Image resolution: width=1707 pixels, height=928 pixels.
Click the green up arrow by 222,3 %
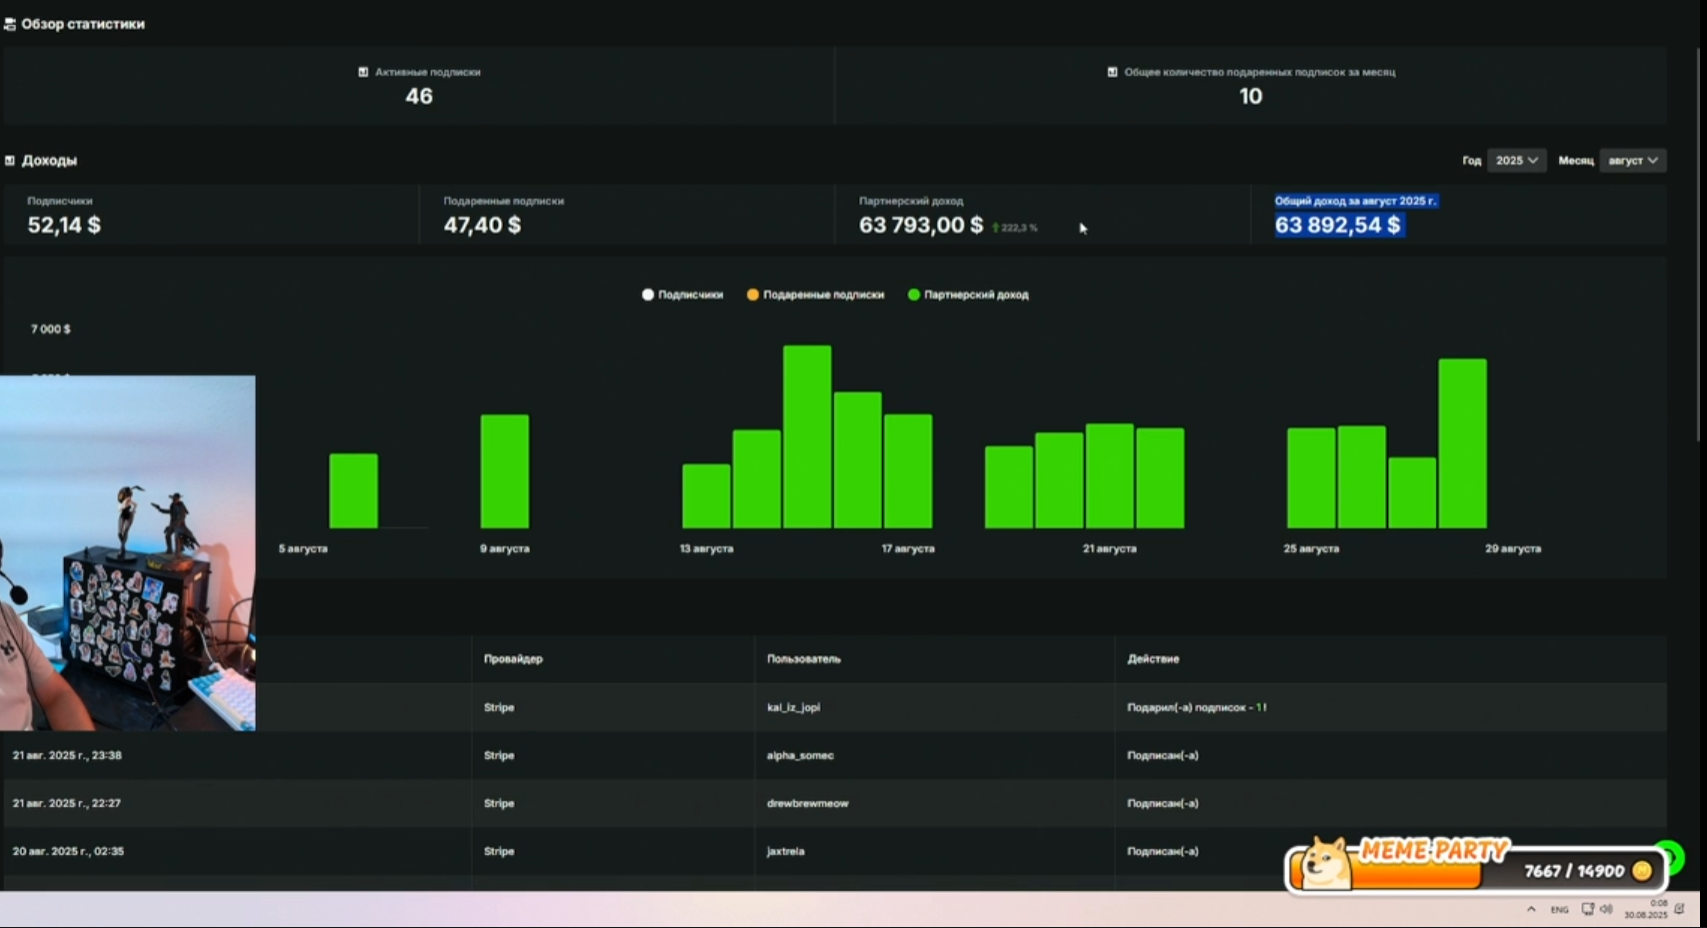996,228
